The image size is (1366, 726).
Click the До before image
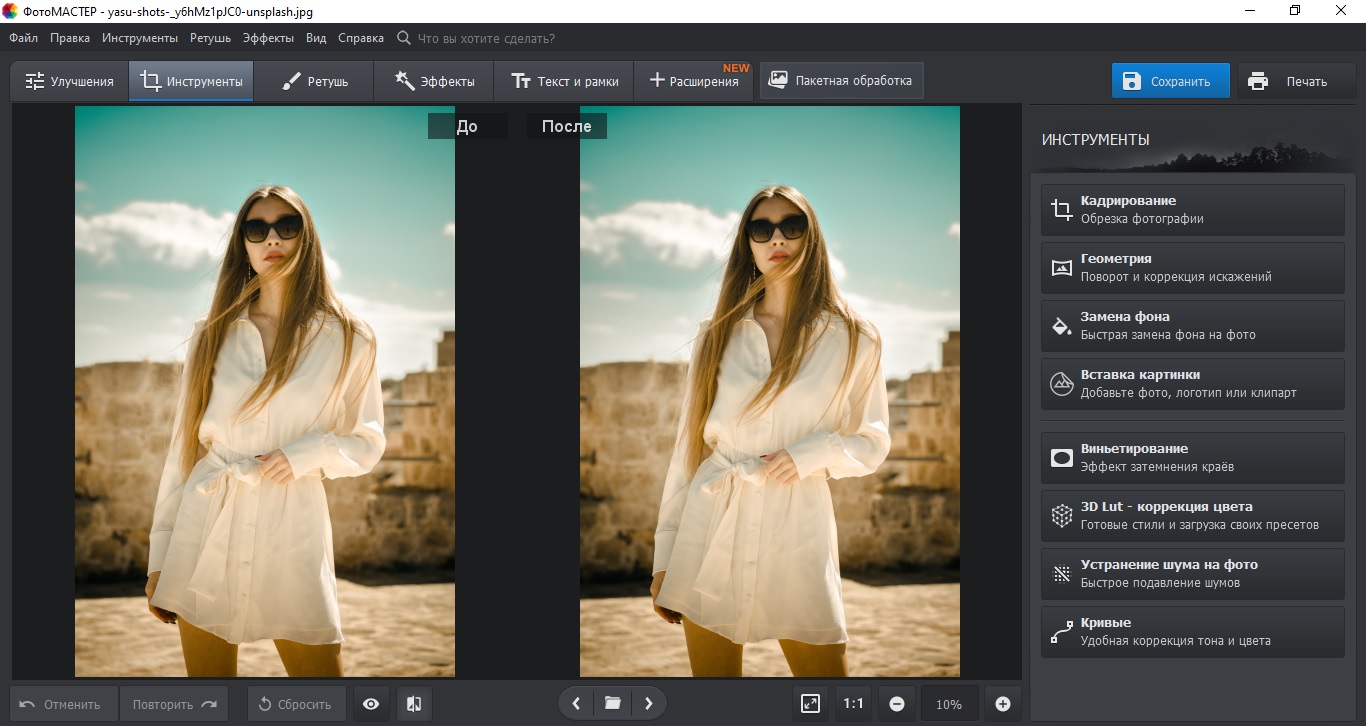pos(265,391)
